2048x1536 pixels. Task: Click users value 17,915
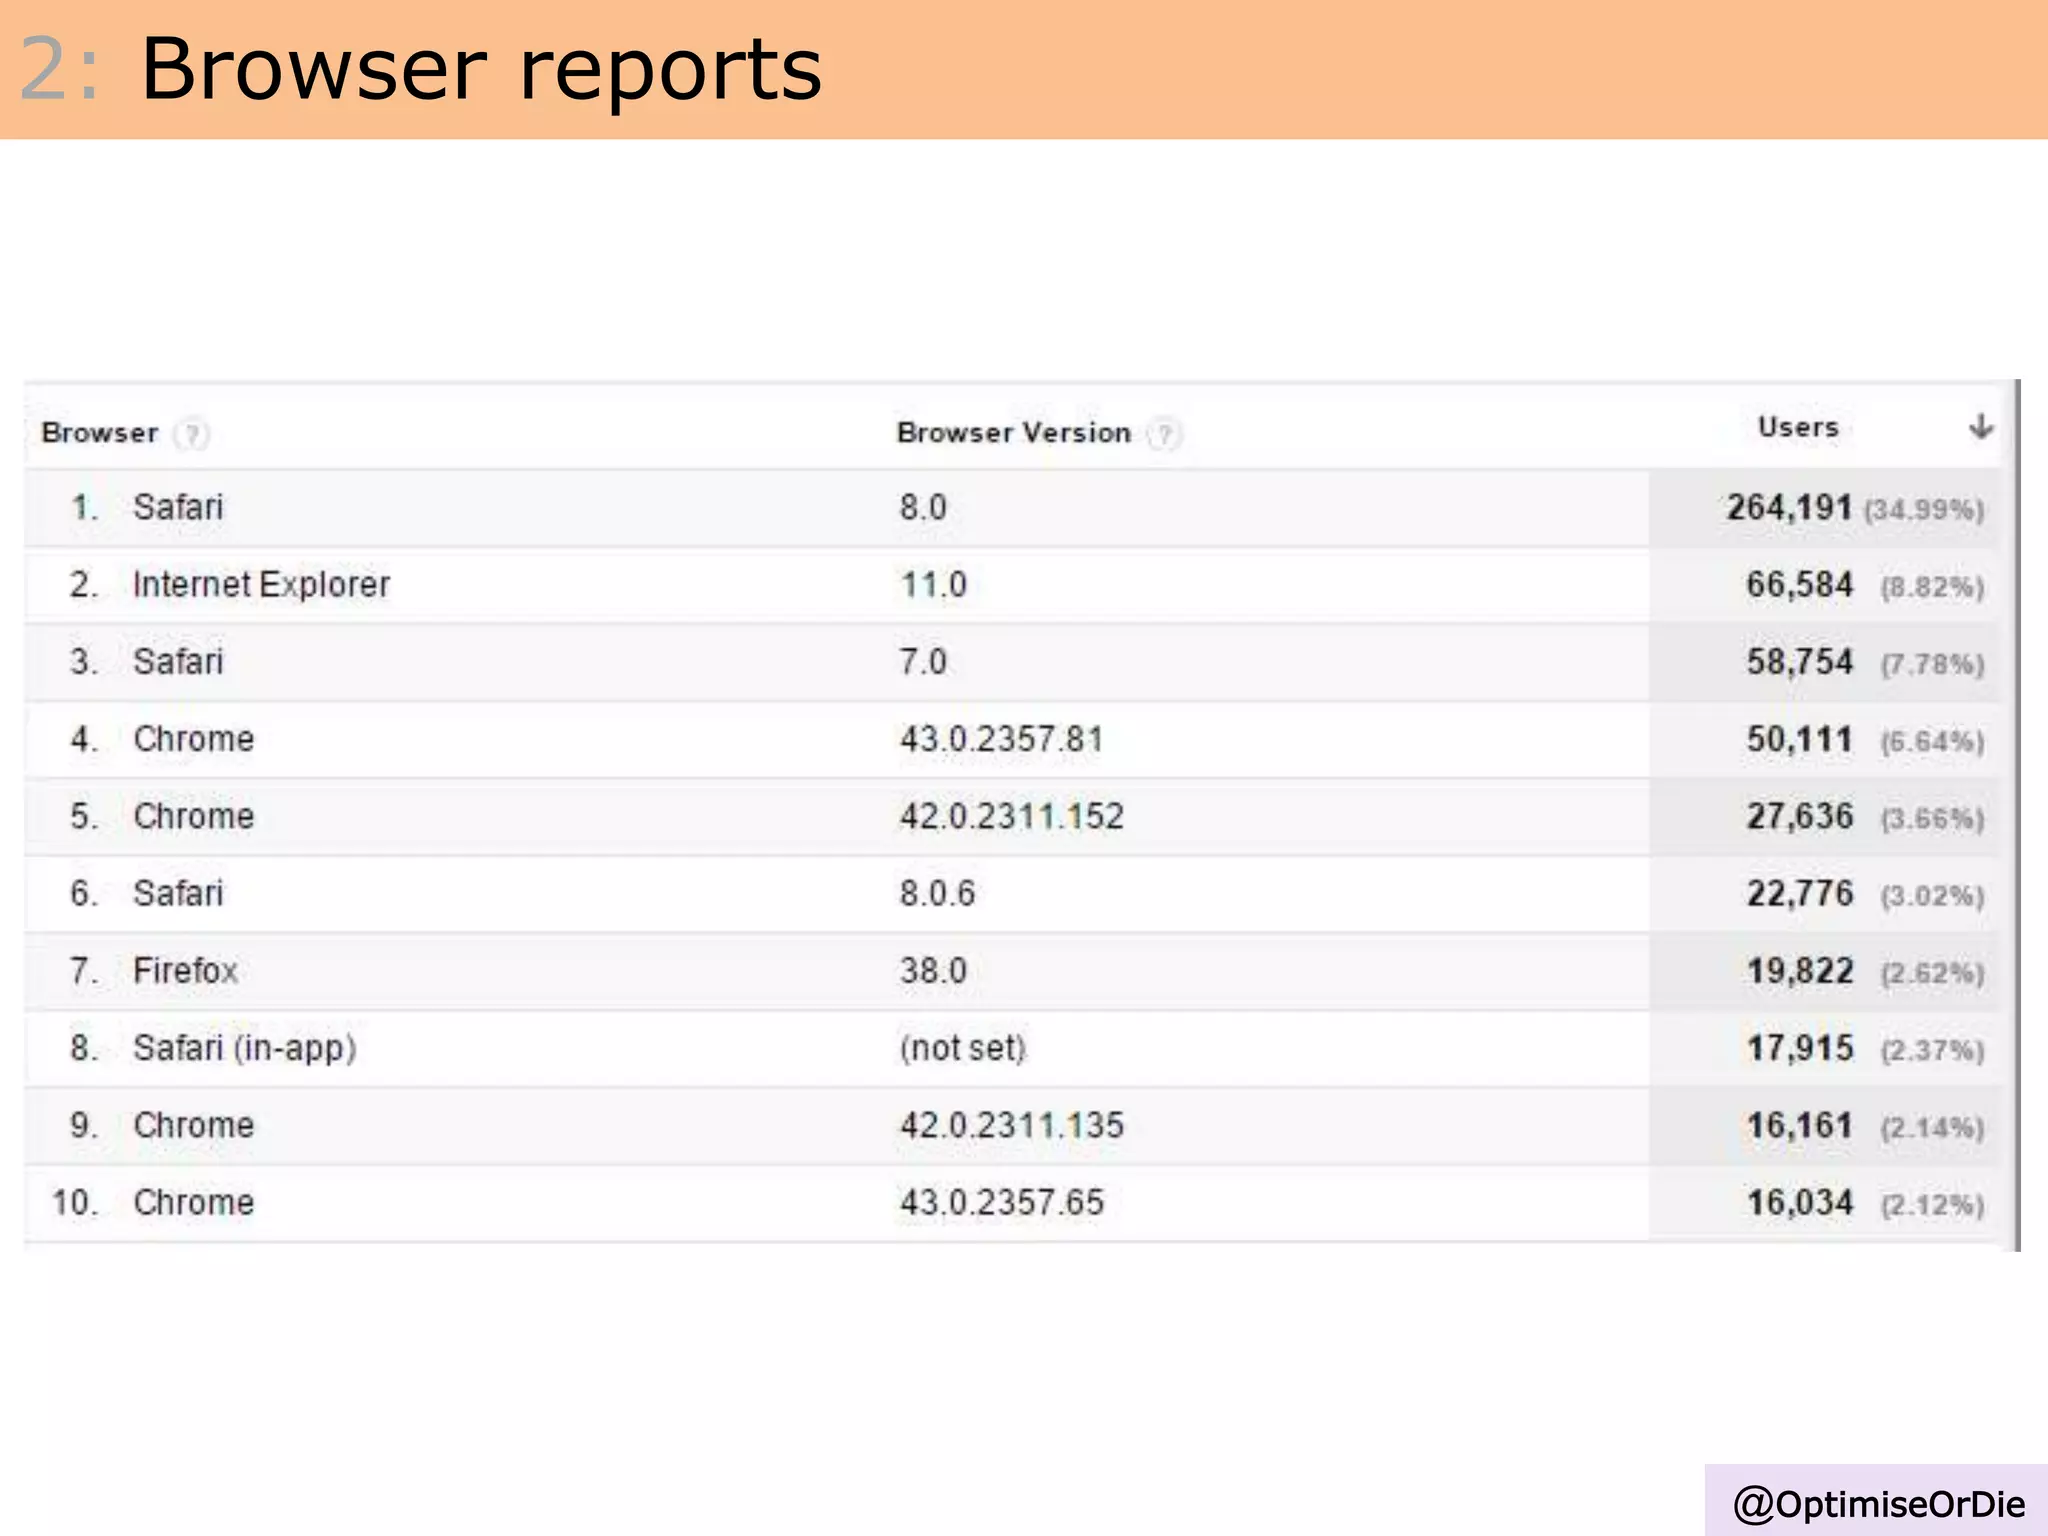(x=1799, y=1048)
